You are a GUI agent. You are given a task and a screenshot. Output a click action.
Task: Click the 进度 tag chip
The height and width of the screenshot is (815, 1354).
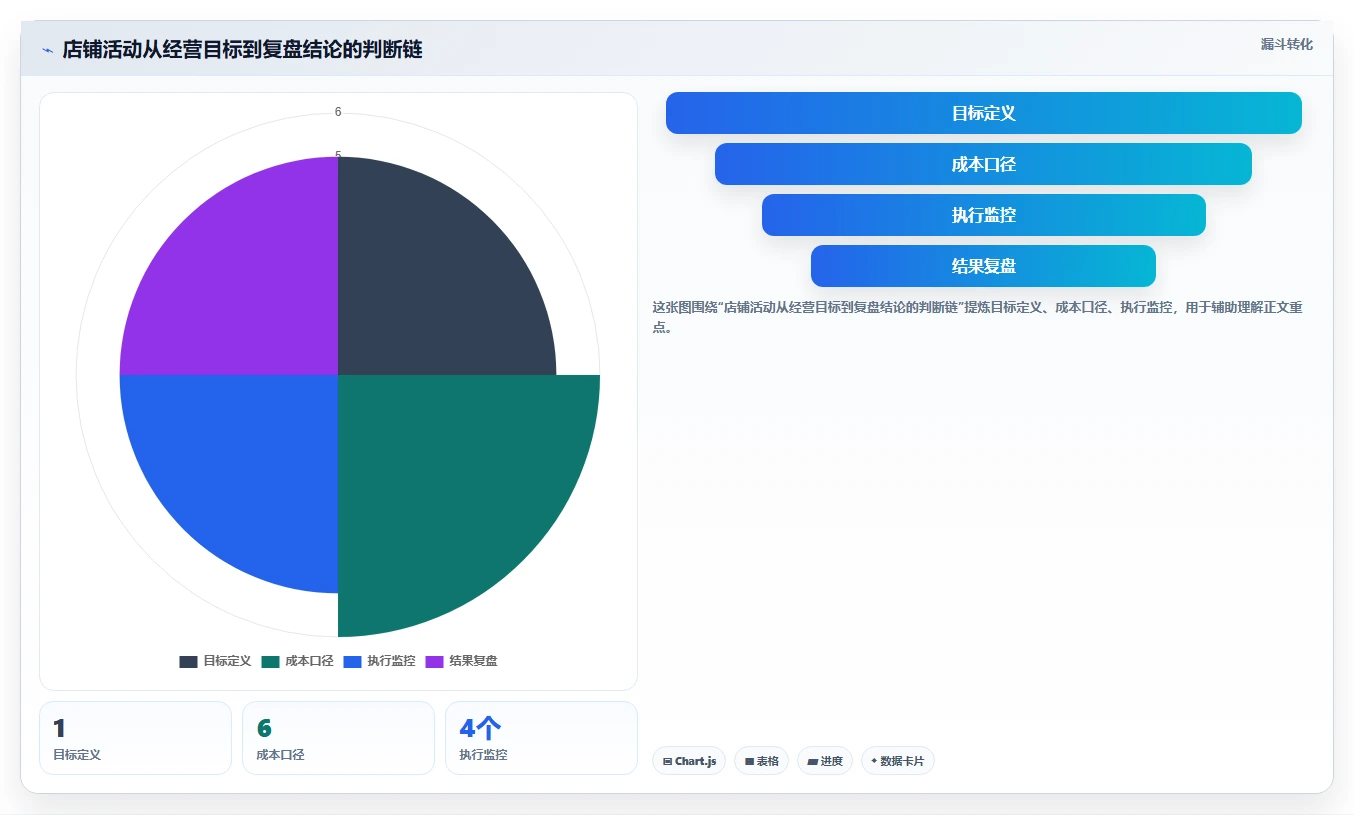(825, 761)
